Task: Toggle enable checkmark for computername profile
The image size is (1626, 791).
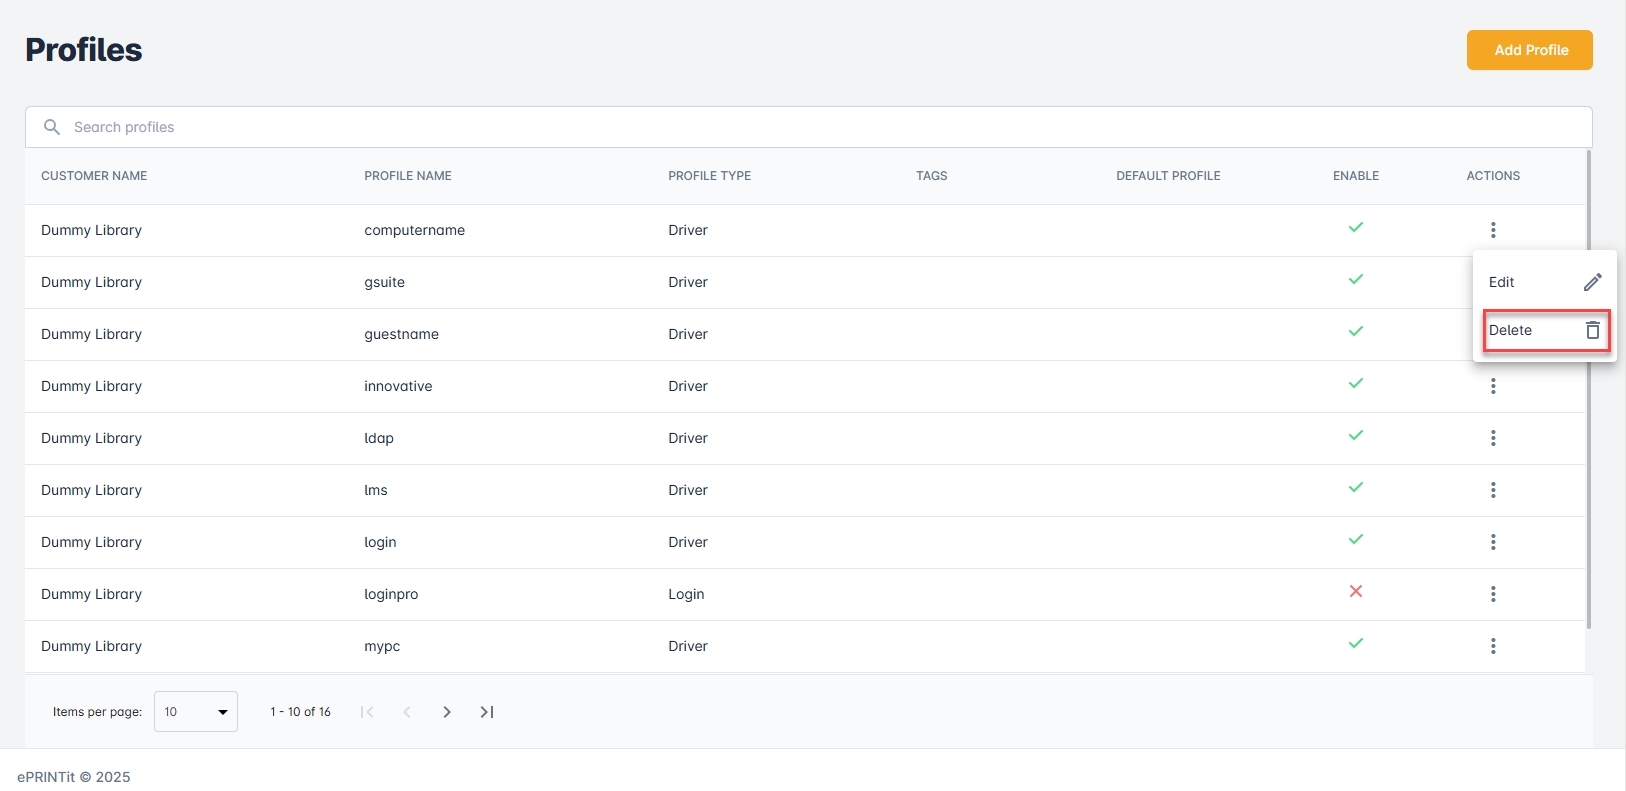Action: (x=1355, y=227)
